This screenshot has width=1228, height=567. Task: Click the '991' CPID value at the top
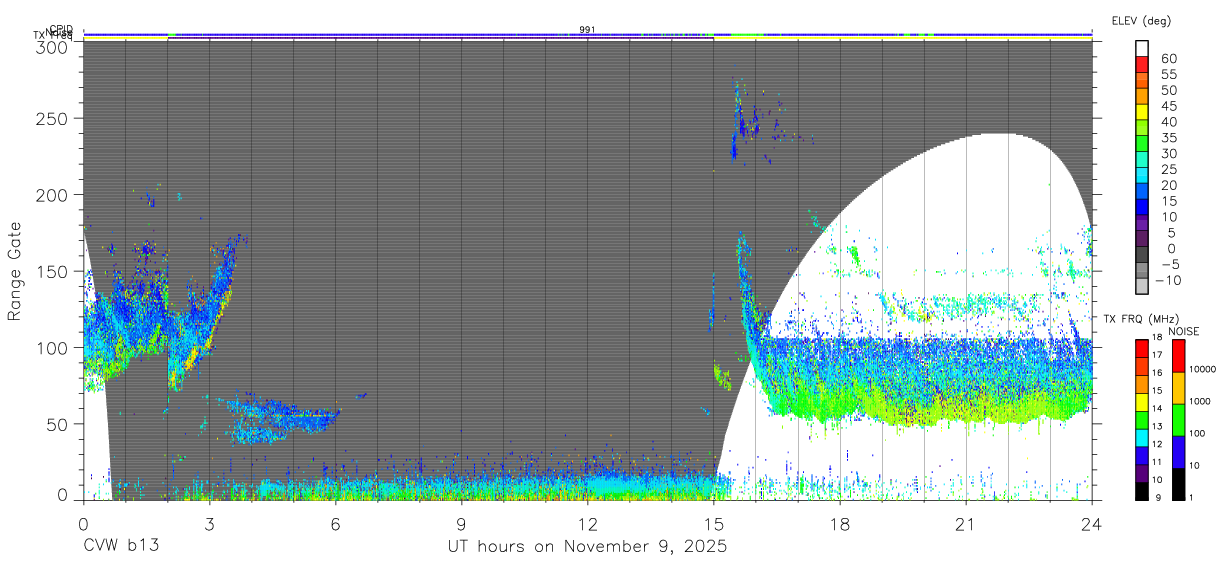587,30
